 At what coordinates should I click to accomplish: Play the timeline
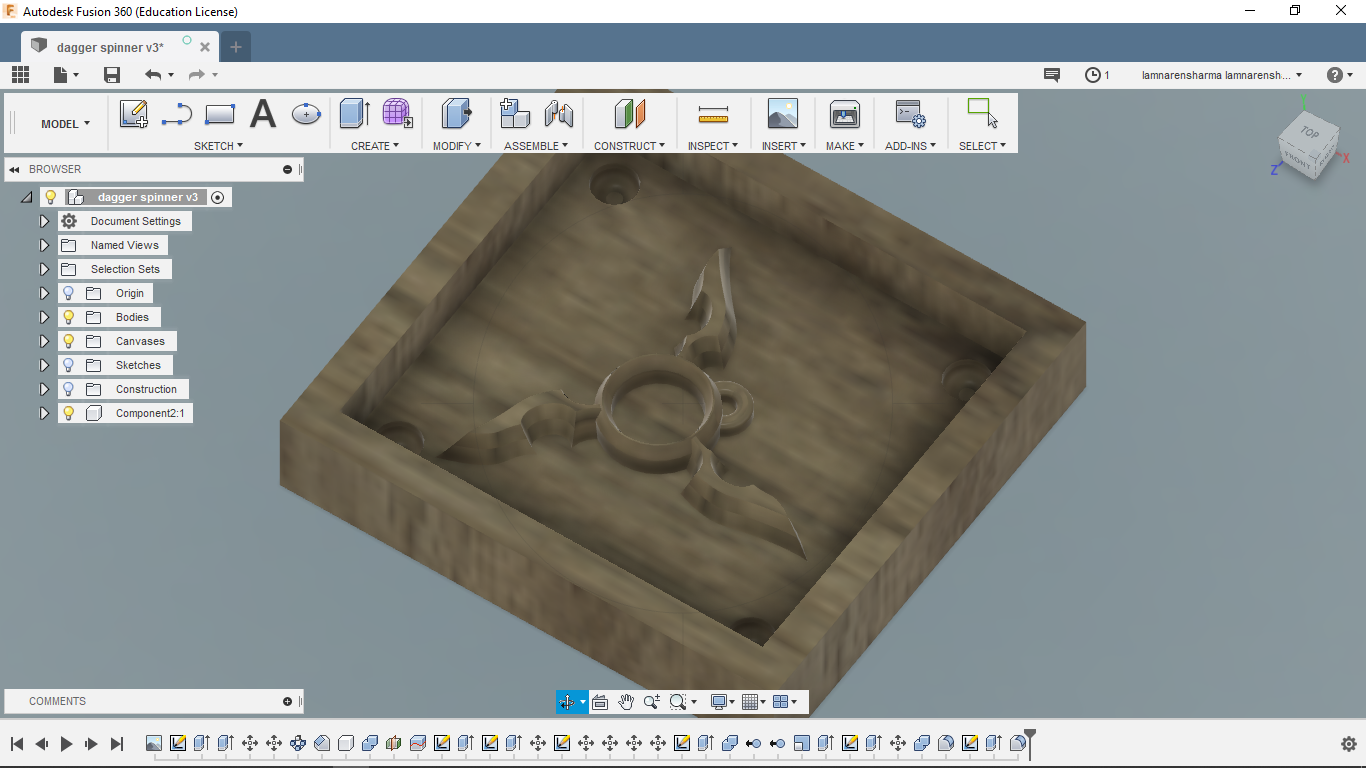pos(67,744)
